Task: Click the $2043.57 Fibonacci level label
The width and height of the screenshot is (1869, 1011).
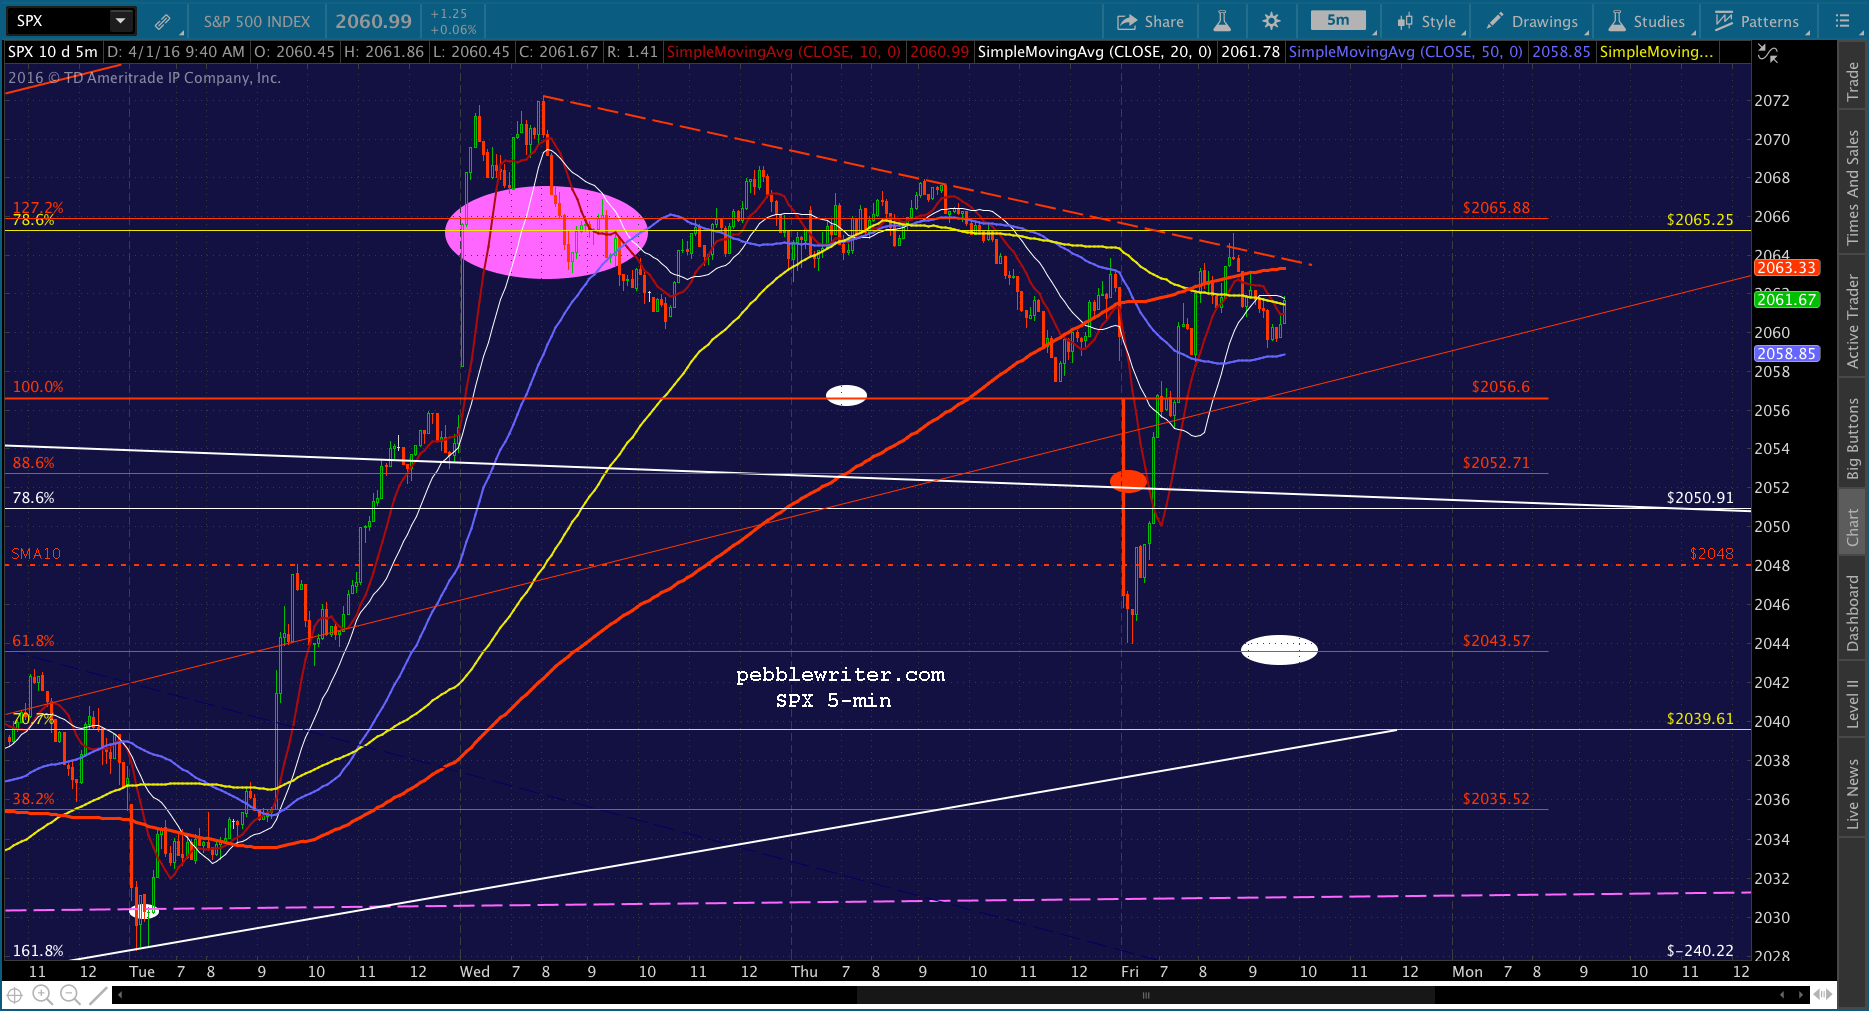Action: click(1496, 641)
